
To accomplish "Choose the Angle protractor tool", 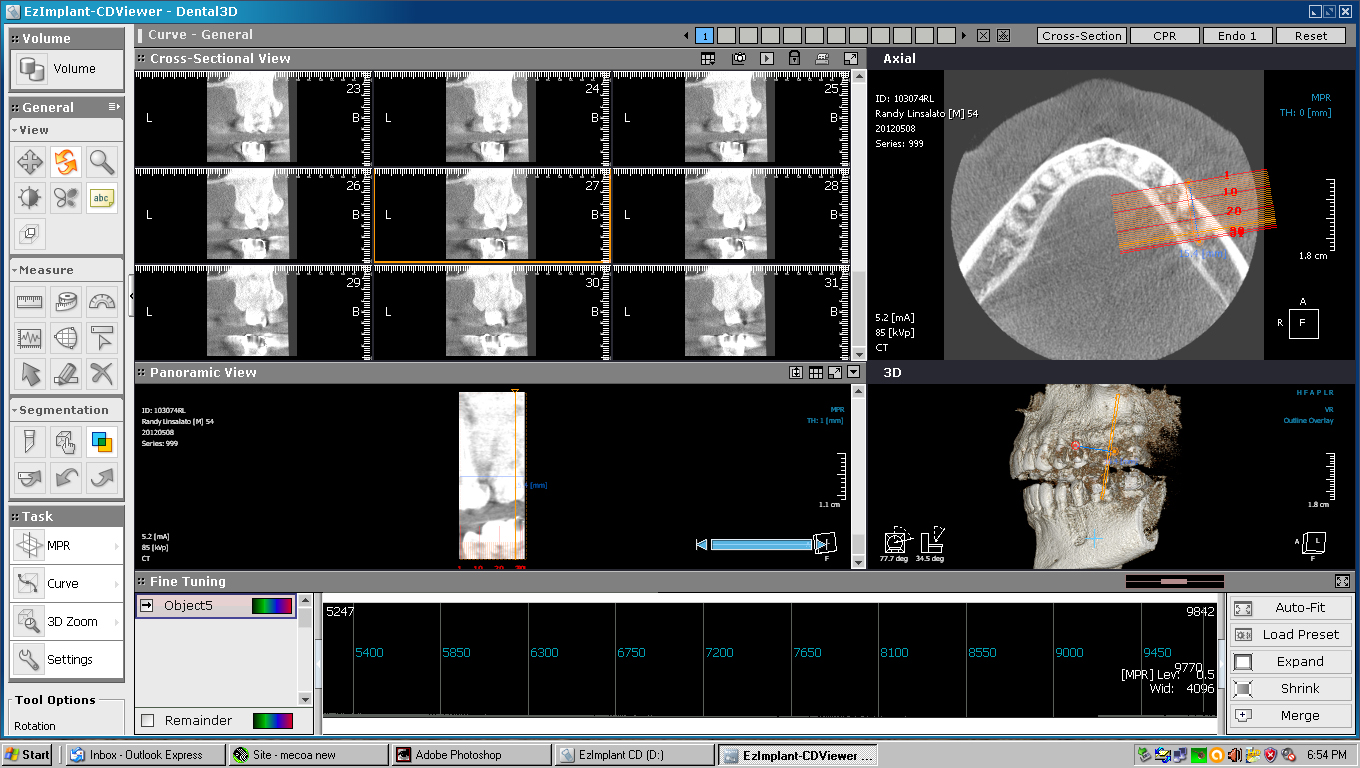I will (x=102, y=302).
